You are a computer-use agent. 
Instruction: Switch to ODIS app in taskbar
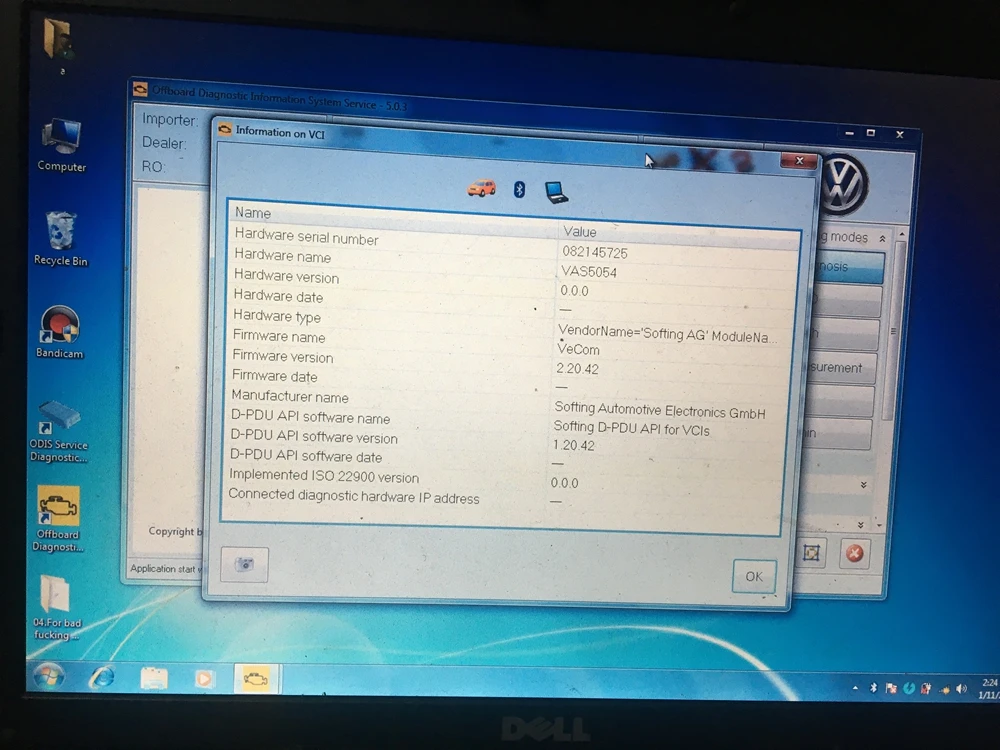click(x=256, y=679)
